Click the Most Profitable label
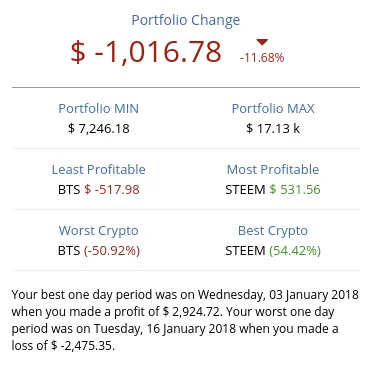374x368 pixels. tap(273, 170)
